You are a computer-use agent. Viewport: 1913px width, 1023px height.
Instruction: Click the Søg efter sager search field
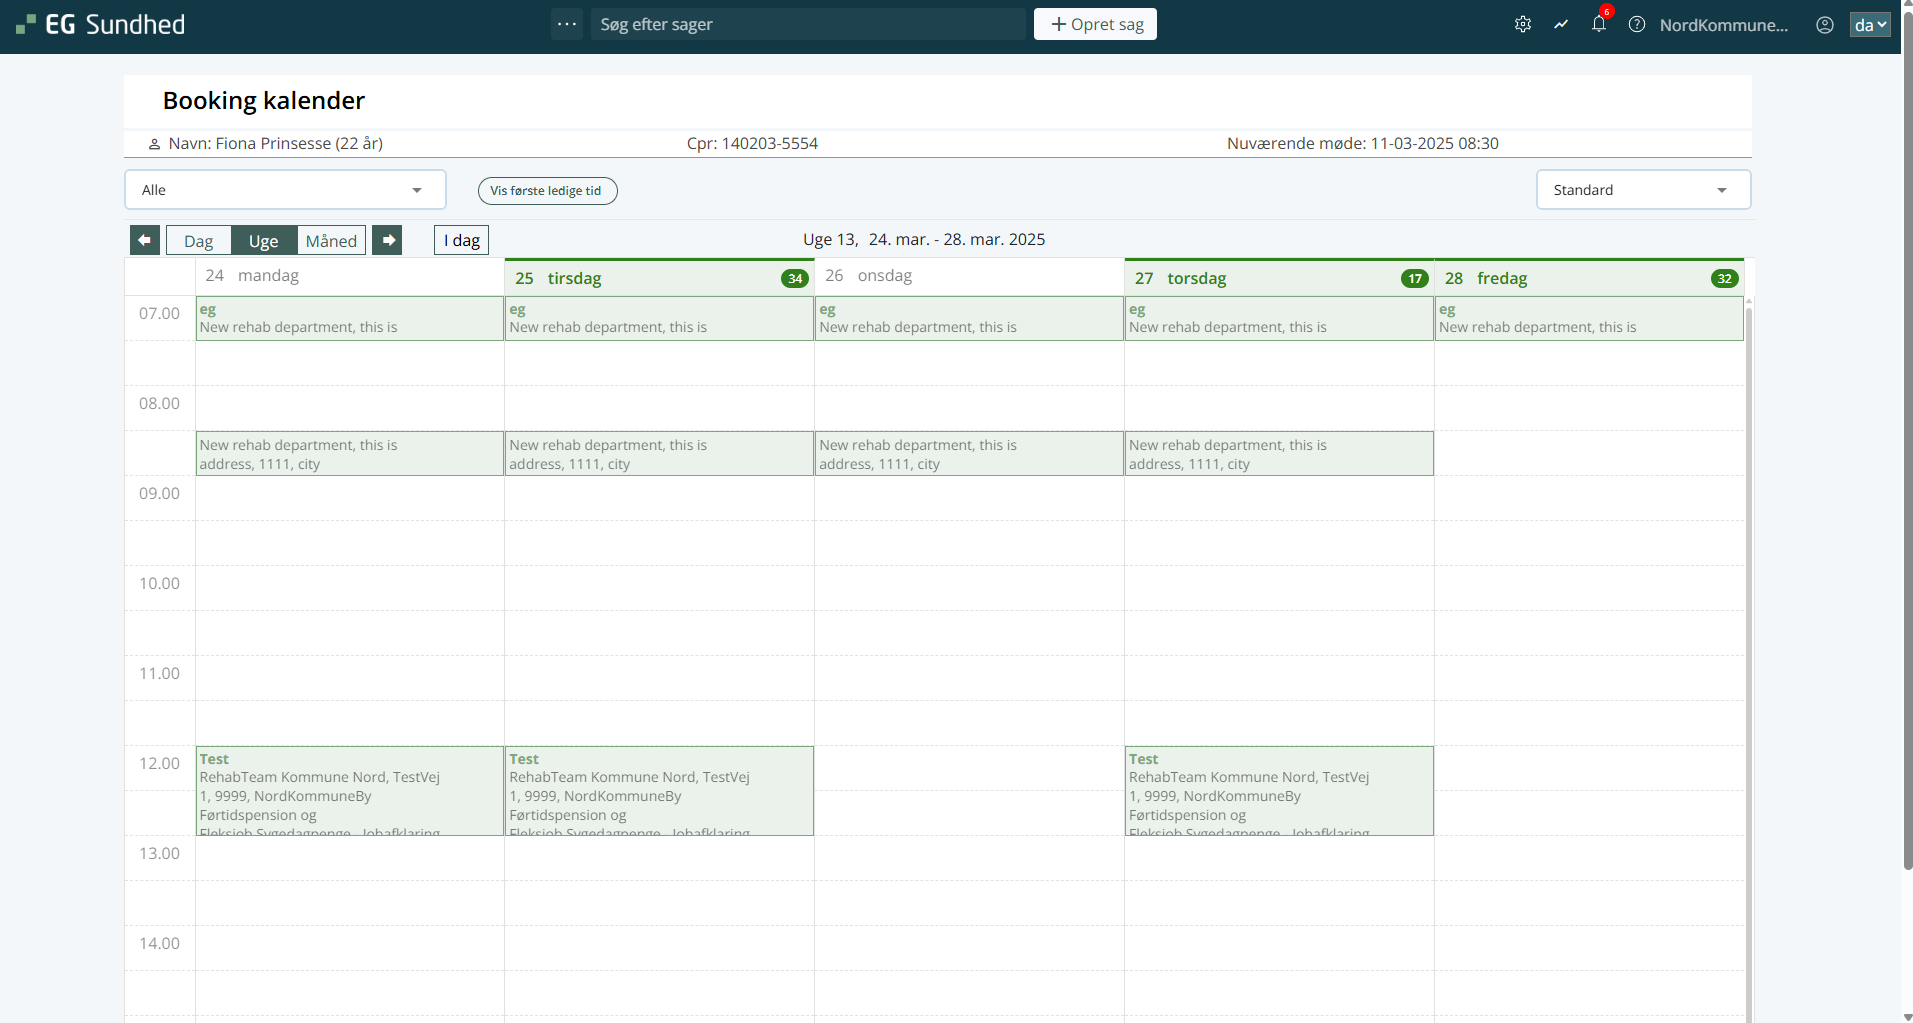coord(810,24)
